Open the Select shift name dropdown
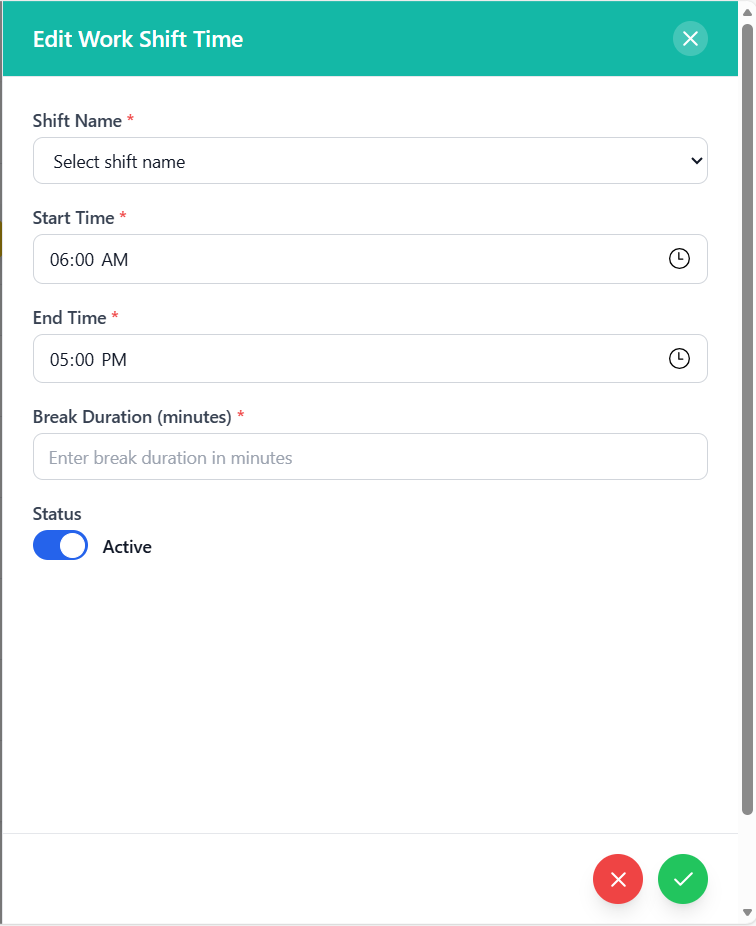756x926 pixels. tap(370, 161)
